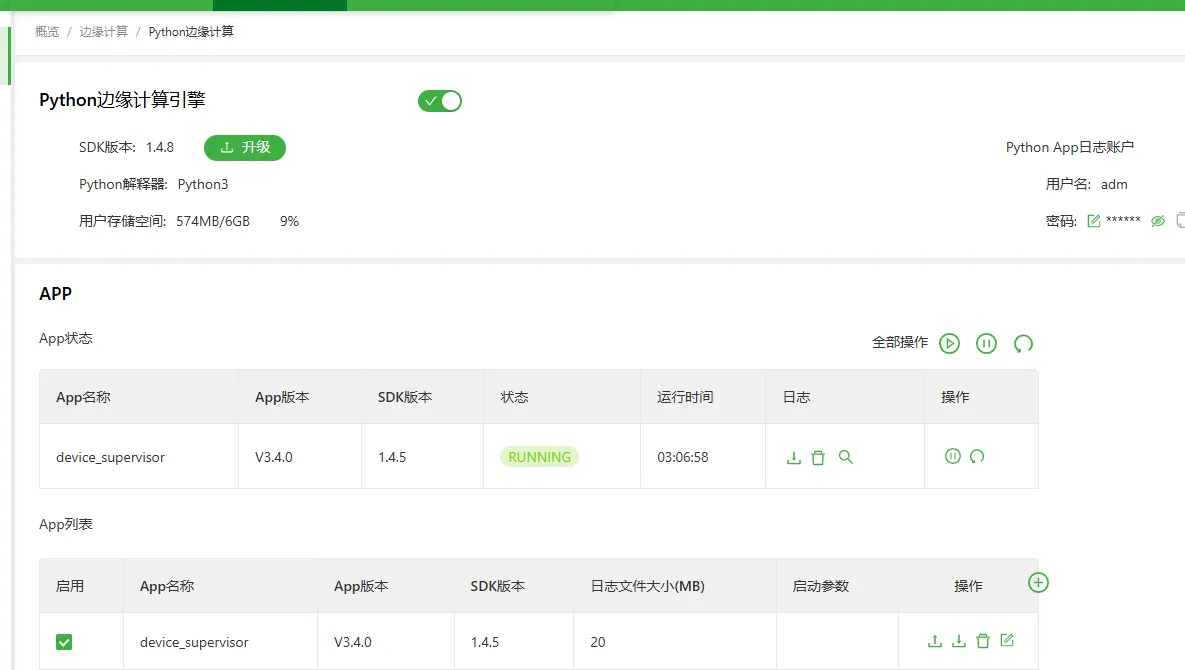Click the Python App日志账户 label

pos(1069,147)
